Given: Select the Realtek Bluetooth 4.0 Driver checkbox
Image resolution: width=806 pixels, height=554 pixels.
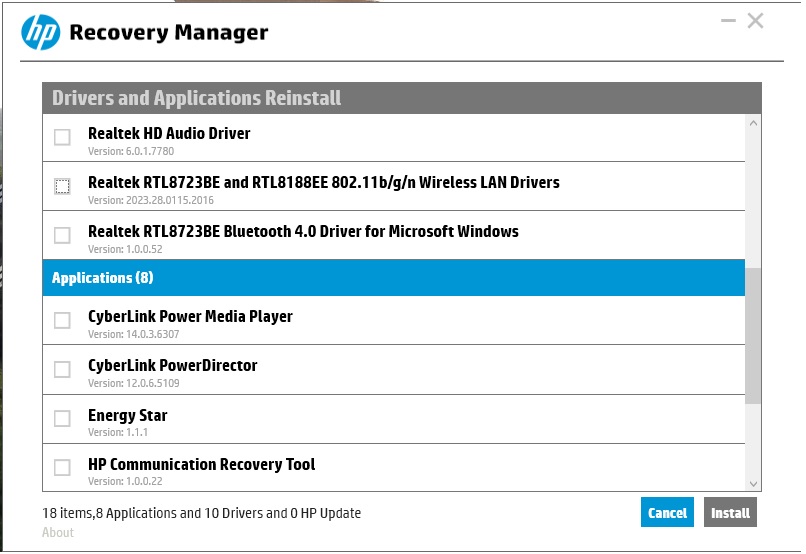Looking at the screenshot, I should point(62,235).
